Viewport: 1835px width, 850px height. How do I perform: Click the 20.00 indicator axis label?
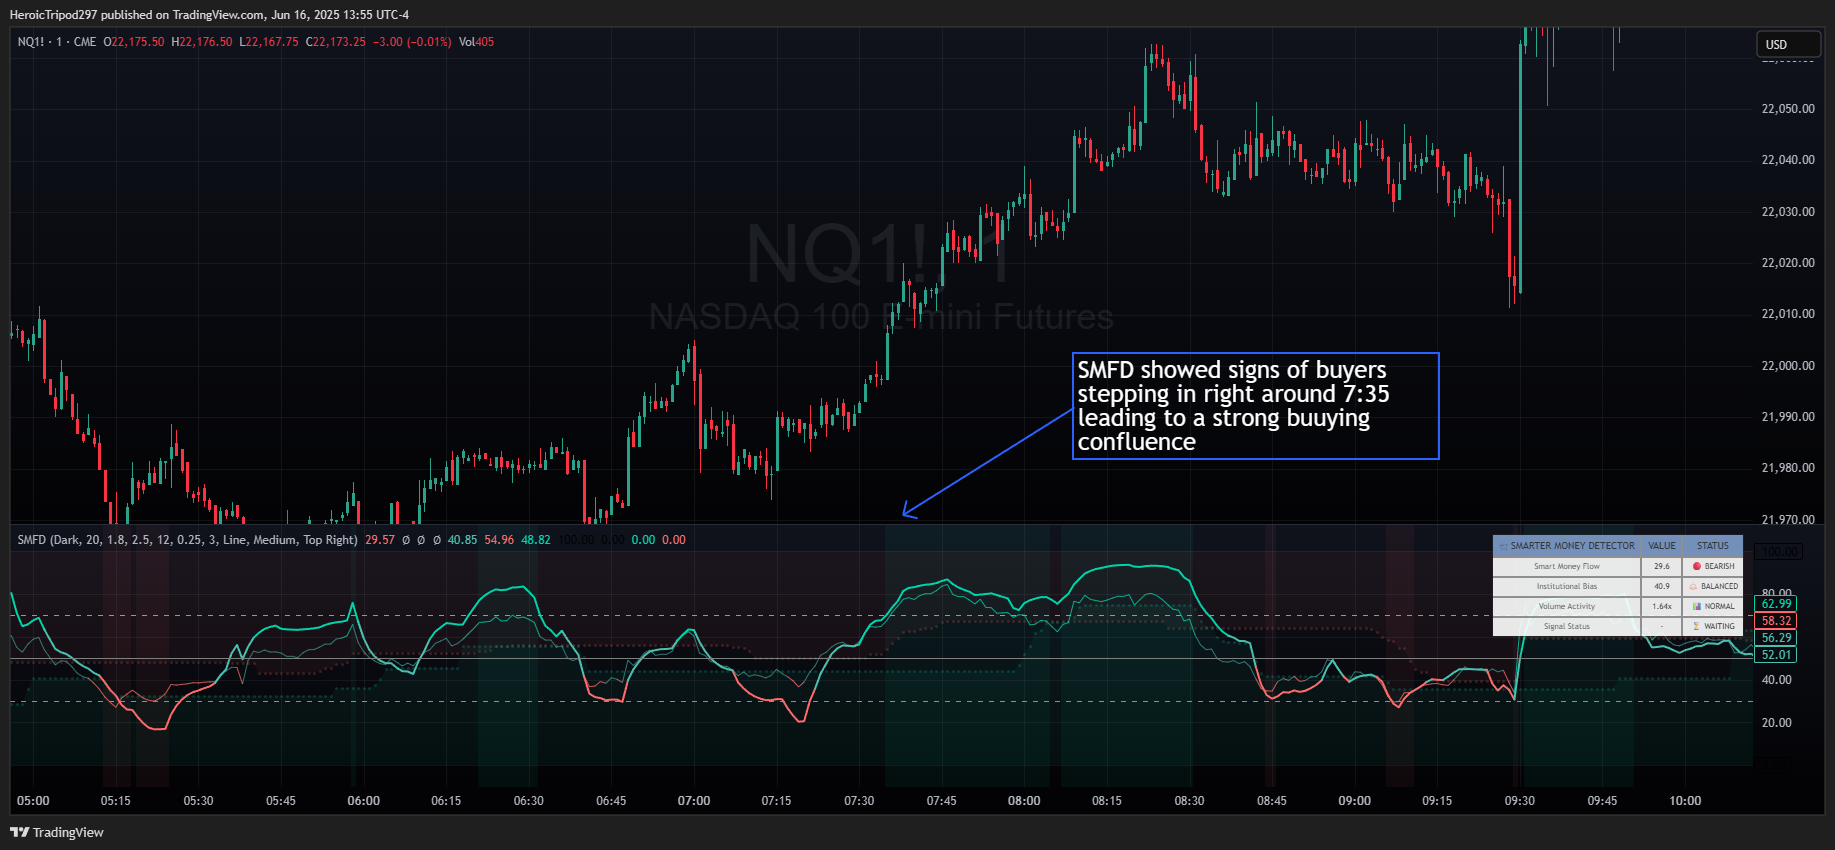1777,723
